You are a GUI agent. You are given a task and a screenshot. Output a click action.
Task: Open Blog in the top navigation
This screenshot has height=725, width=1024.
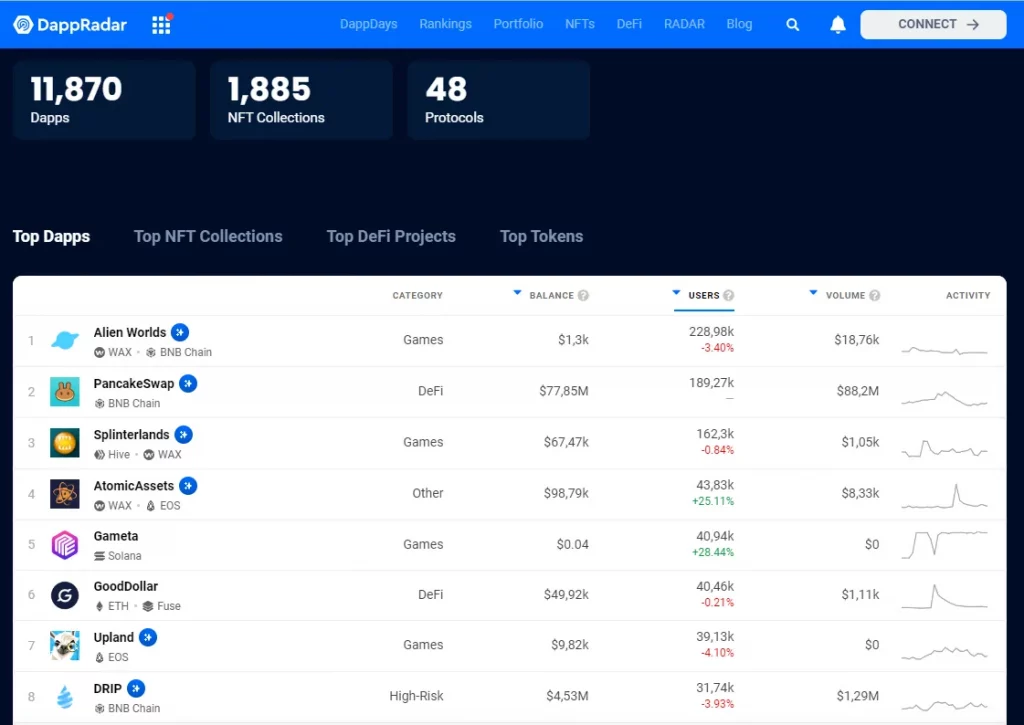coord(739,24)
